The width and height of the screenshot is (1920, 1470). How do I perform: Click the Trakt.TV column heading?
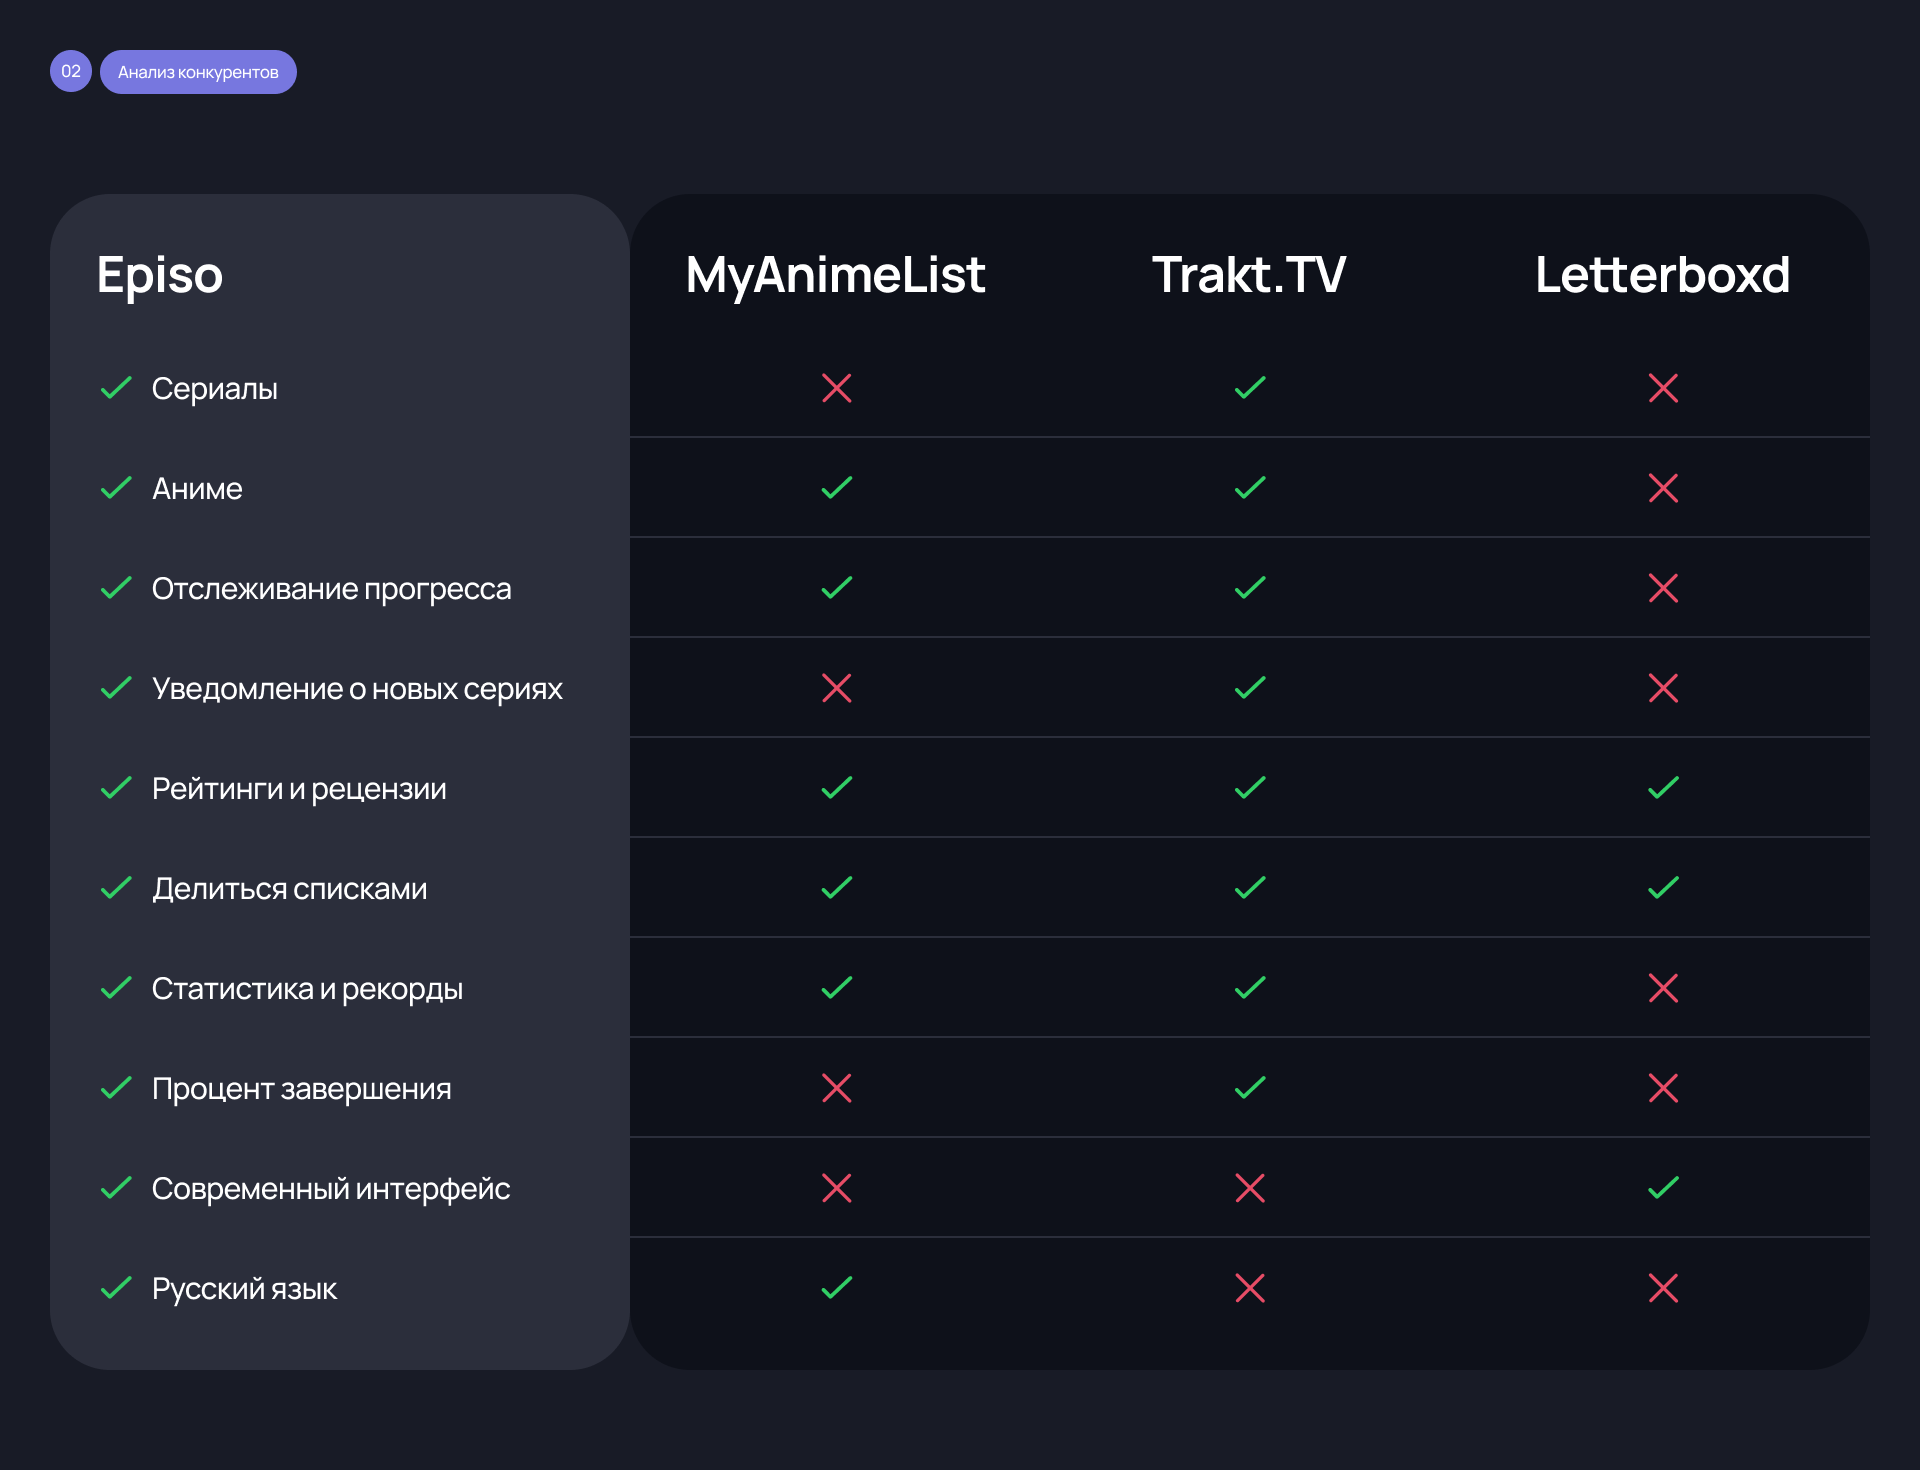click(1249, 275)
